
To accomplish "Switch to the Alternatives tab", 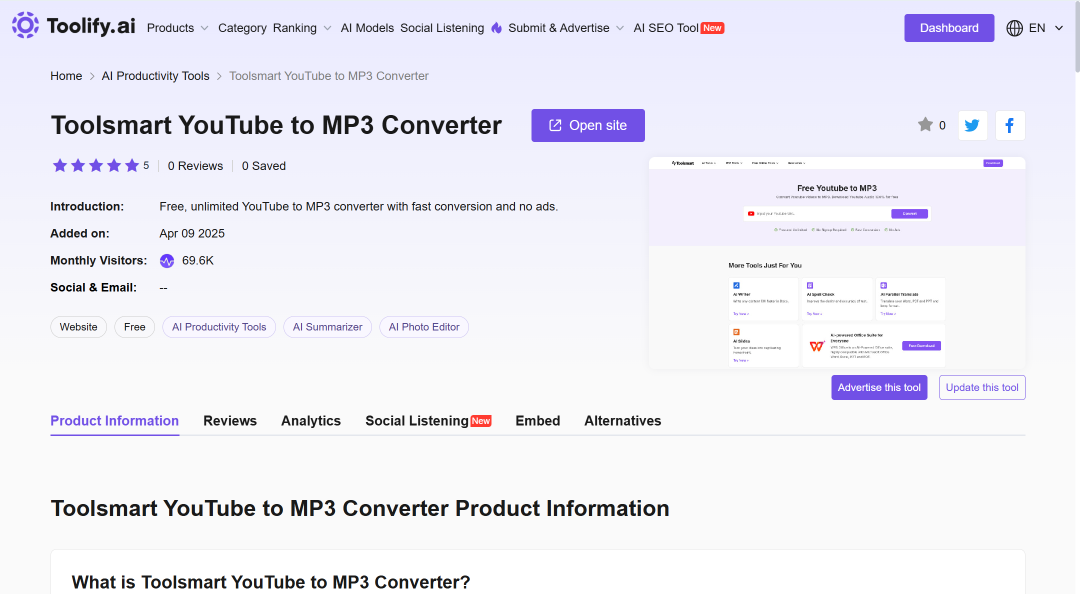I will 623,421.
